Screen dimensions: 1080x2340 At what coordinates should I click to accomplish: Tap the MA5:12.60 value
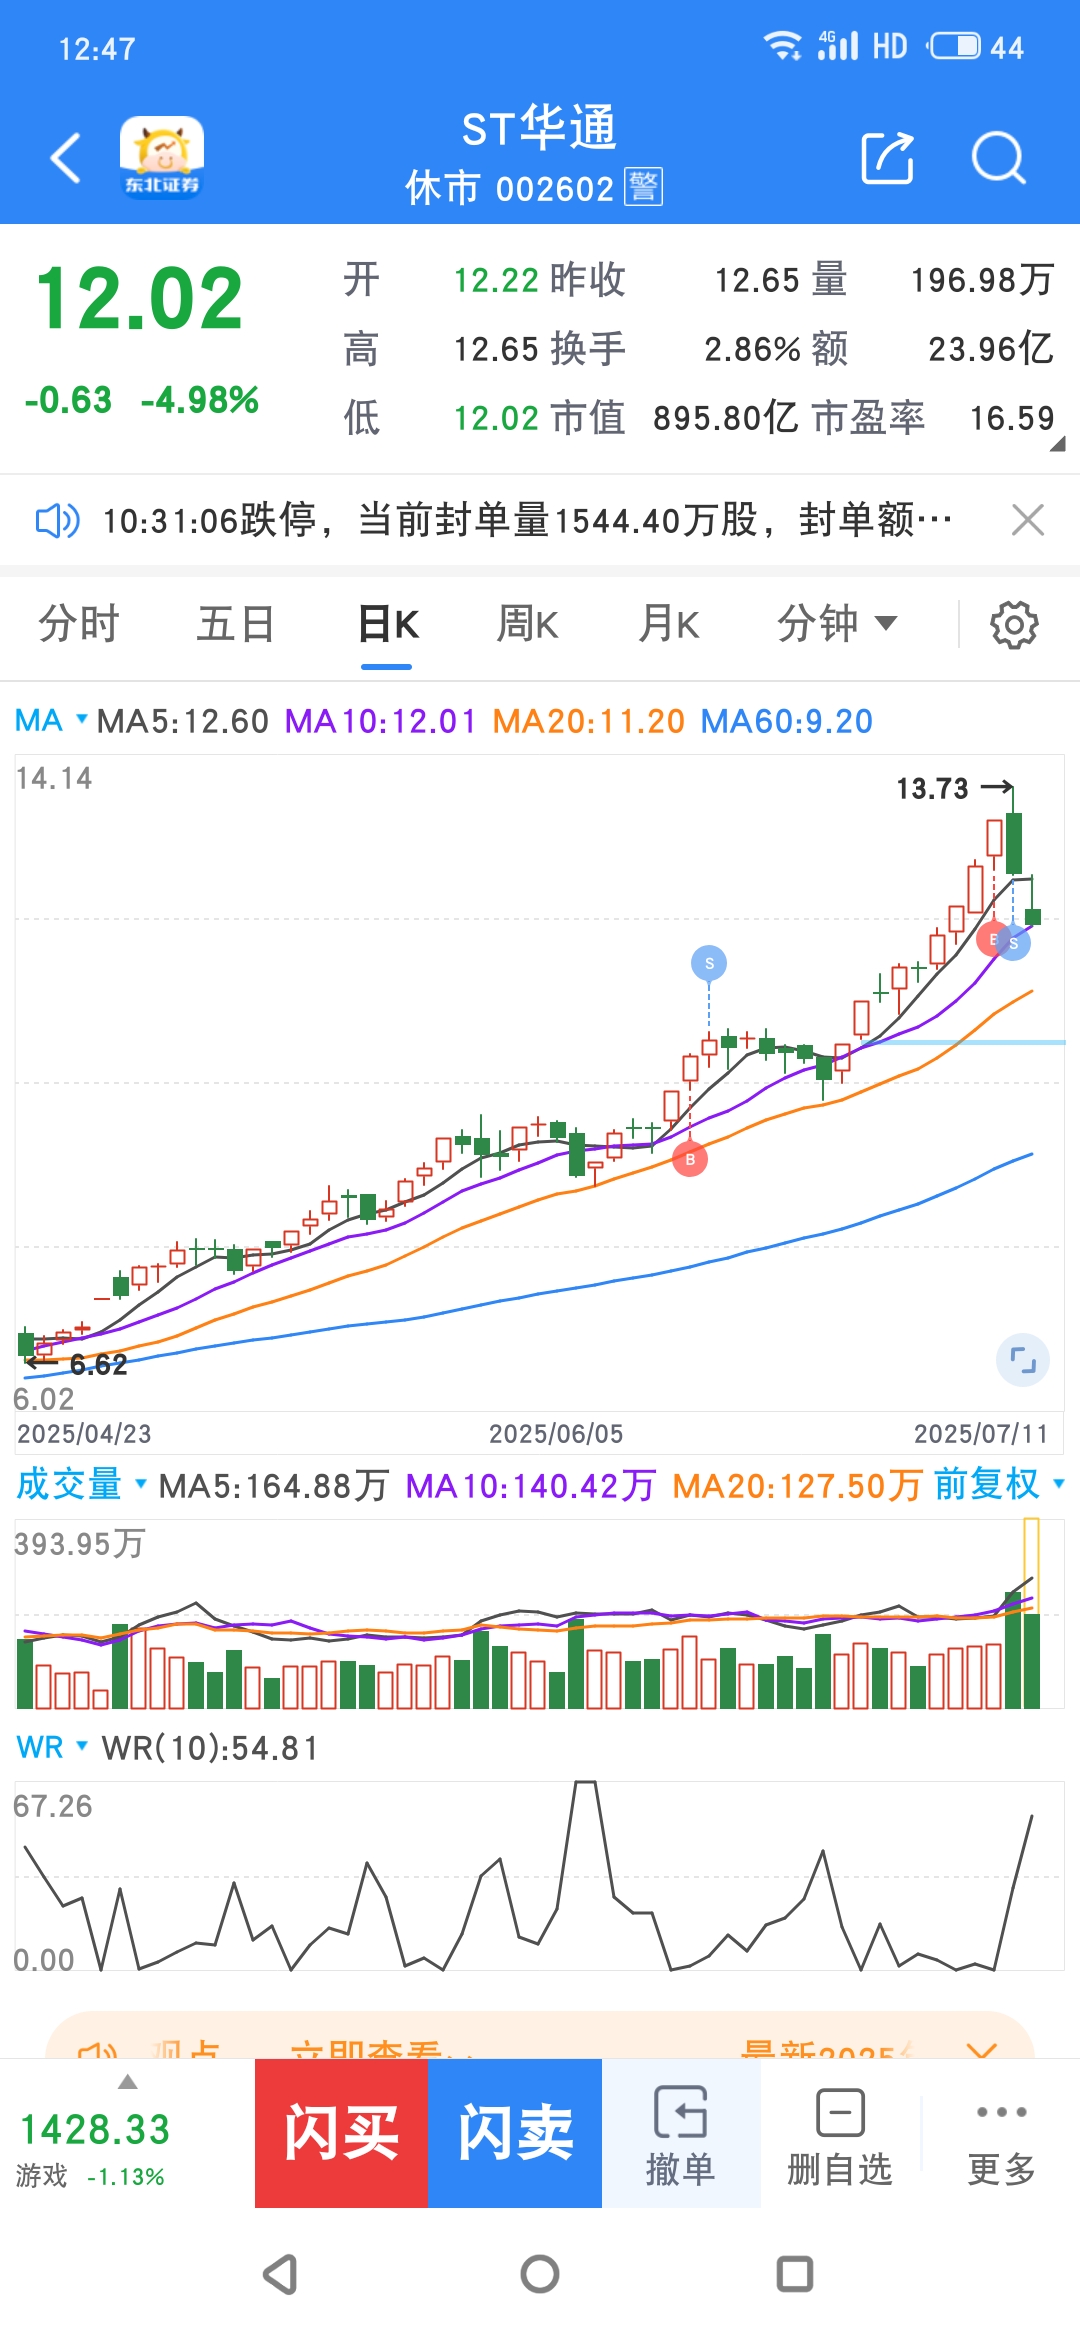(x=183, y=721)
